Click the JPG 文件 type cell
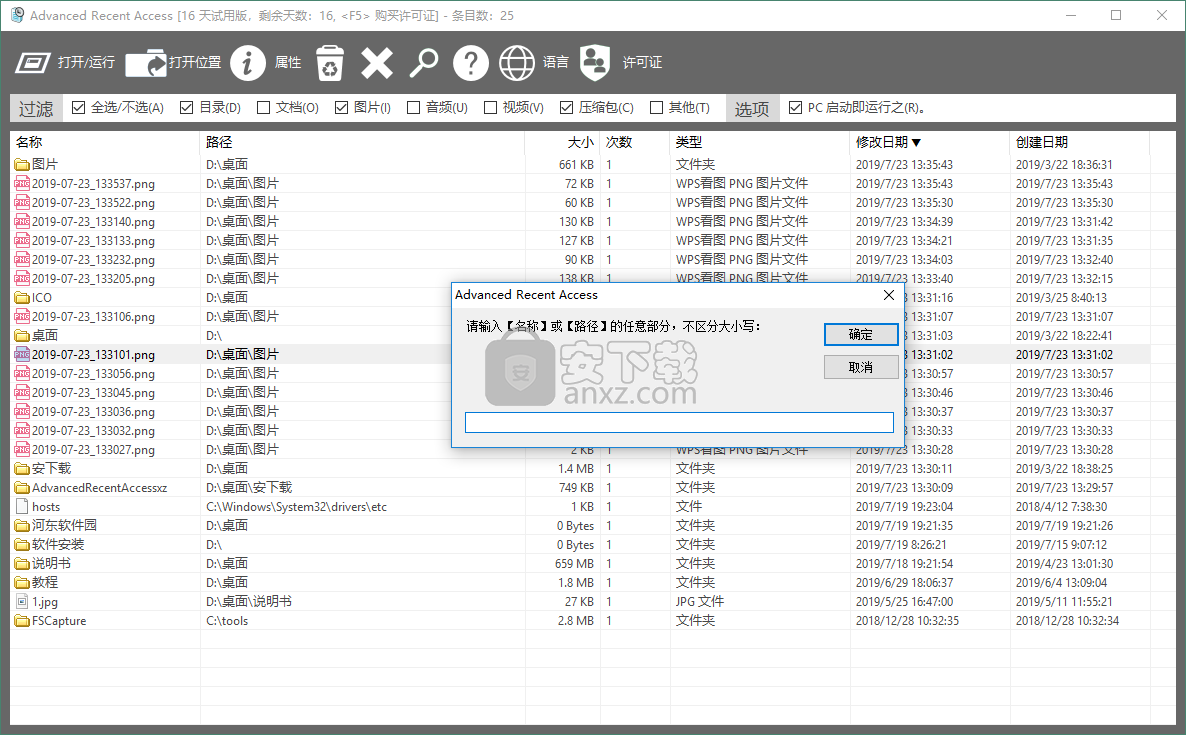 coord(700,602)
